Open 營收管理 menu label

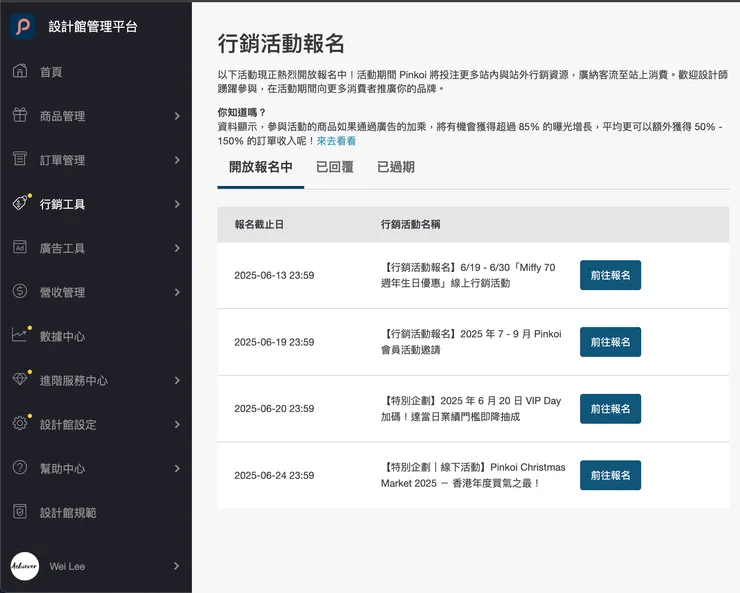pos(62,292)
